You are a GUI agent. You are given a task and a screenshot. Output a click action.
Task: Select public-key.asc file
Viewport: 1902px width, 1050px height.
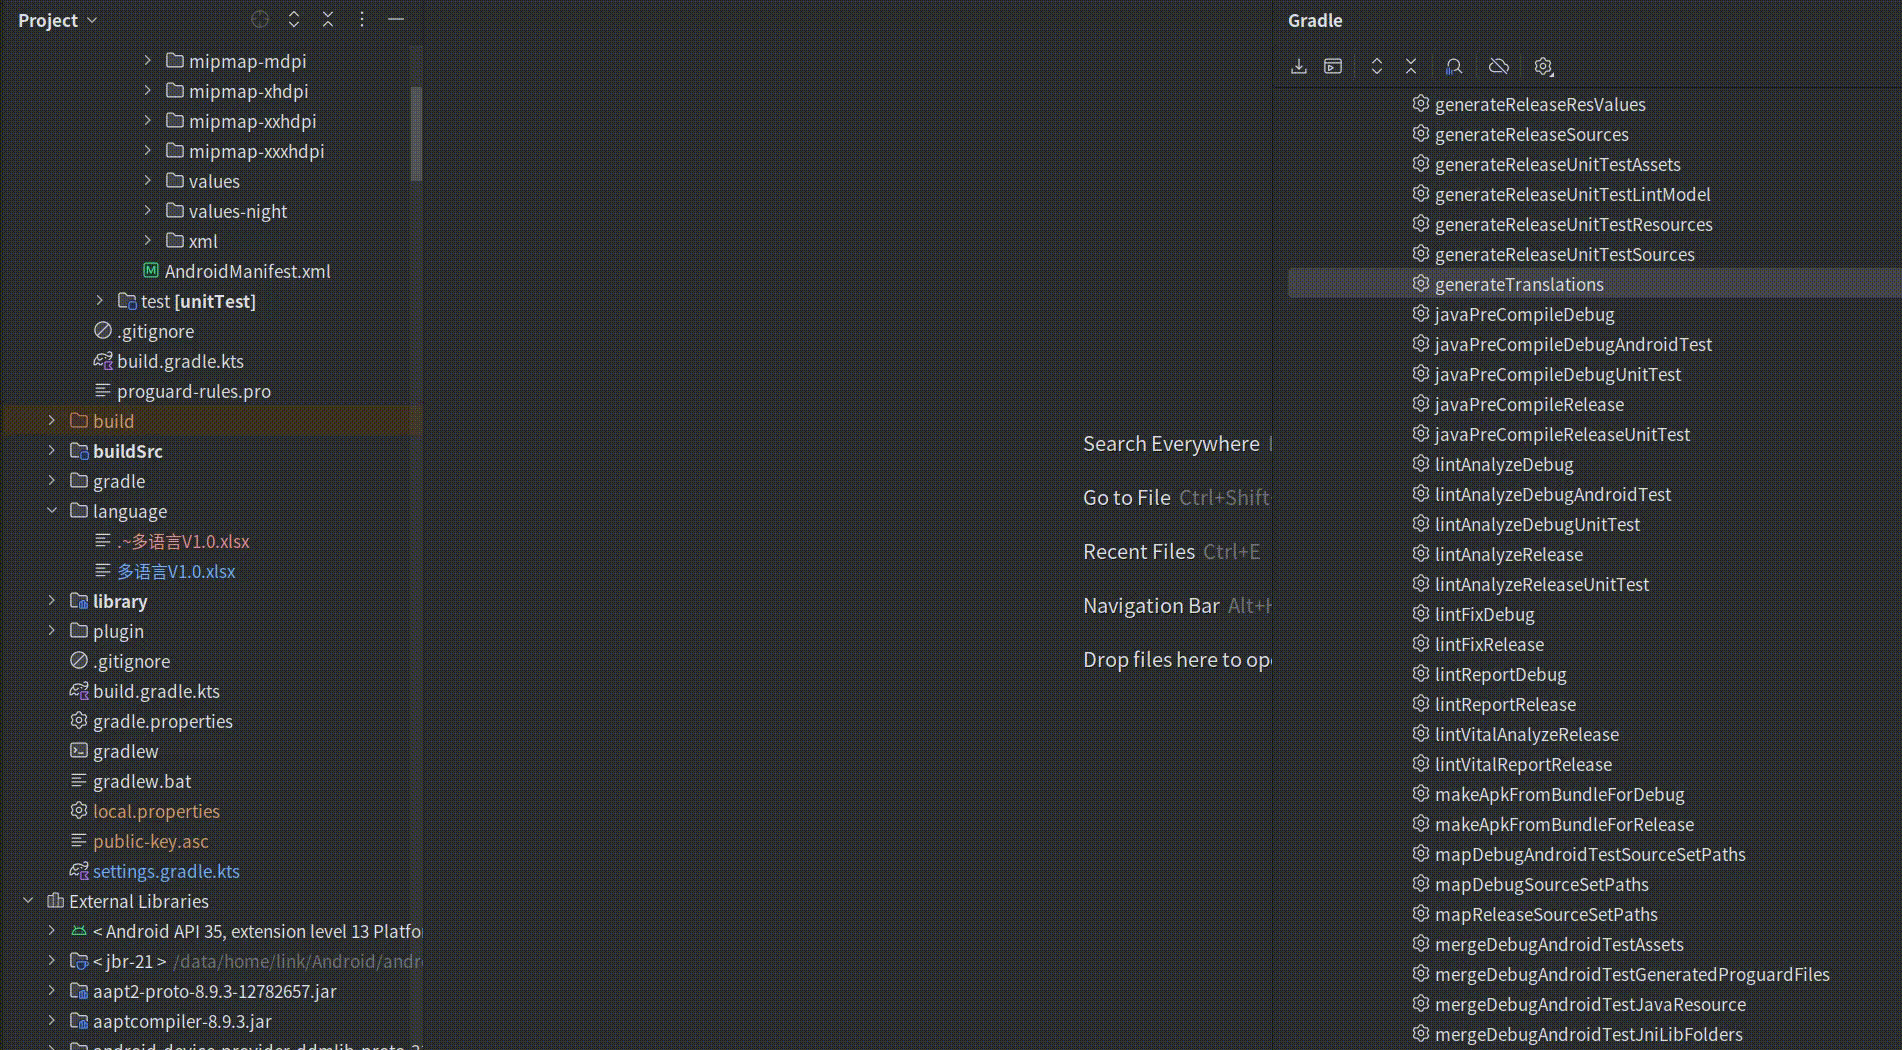tap(151, 841)
